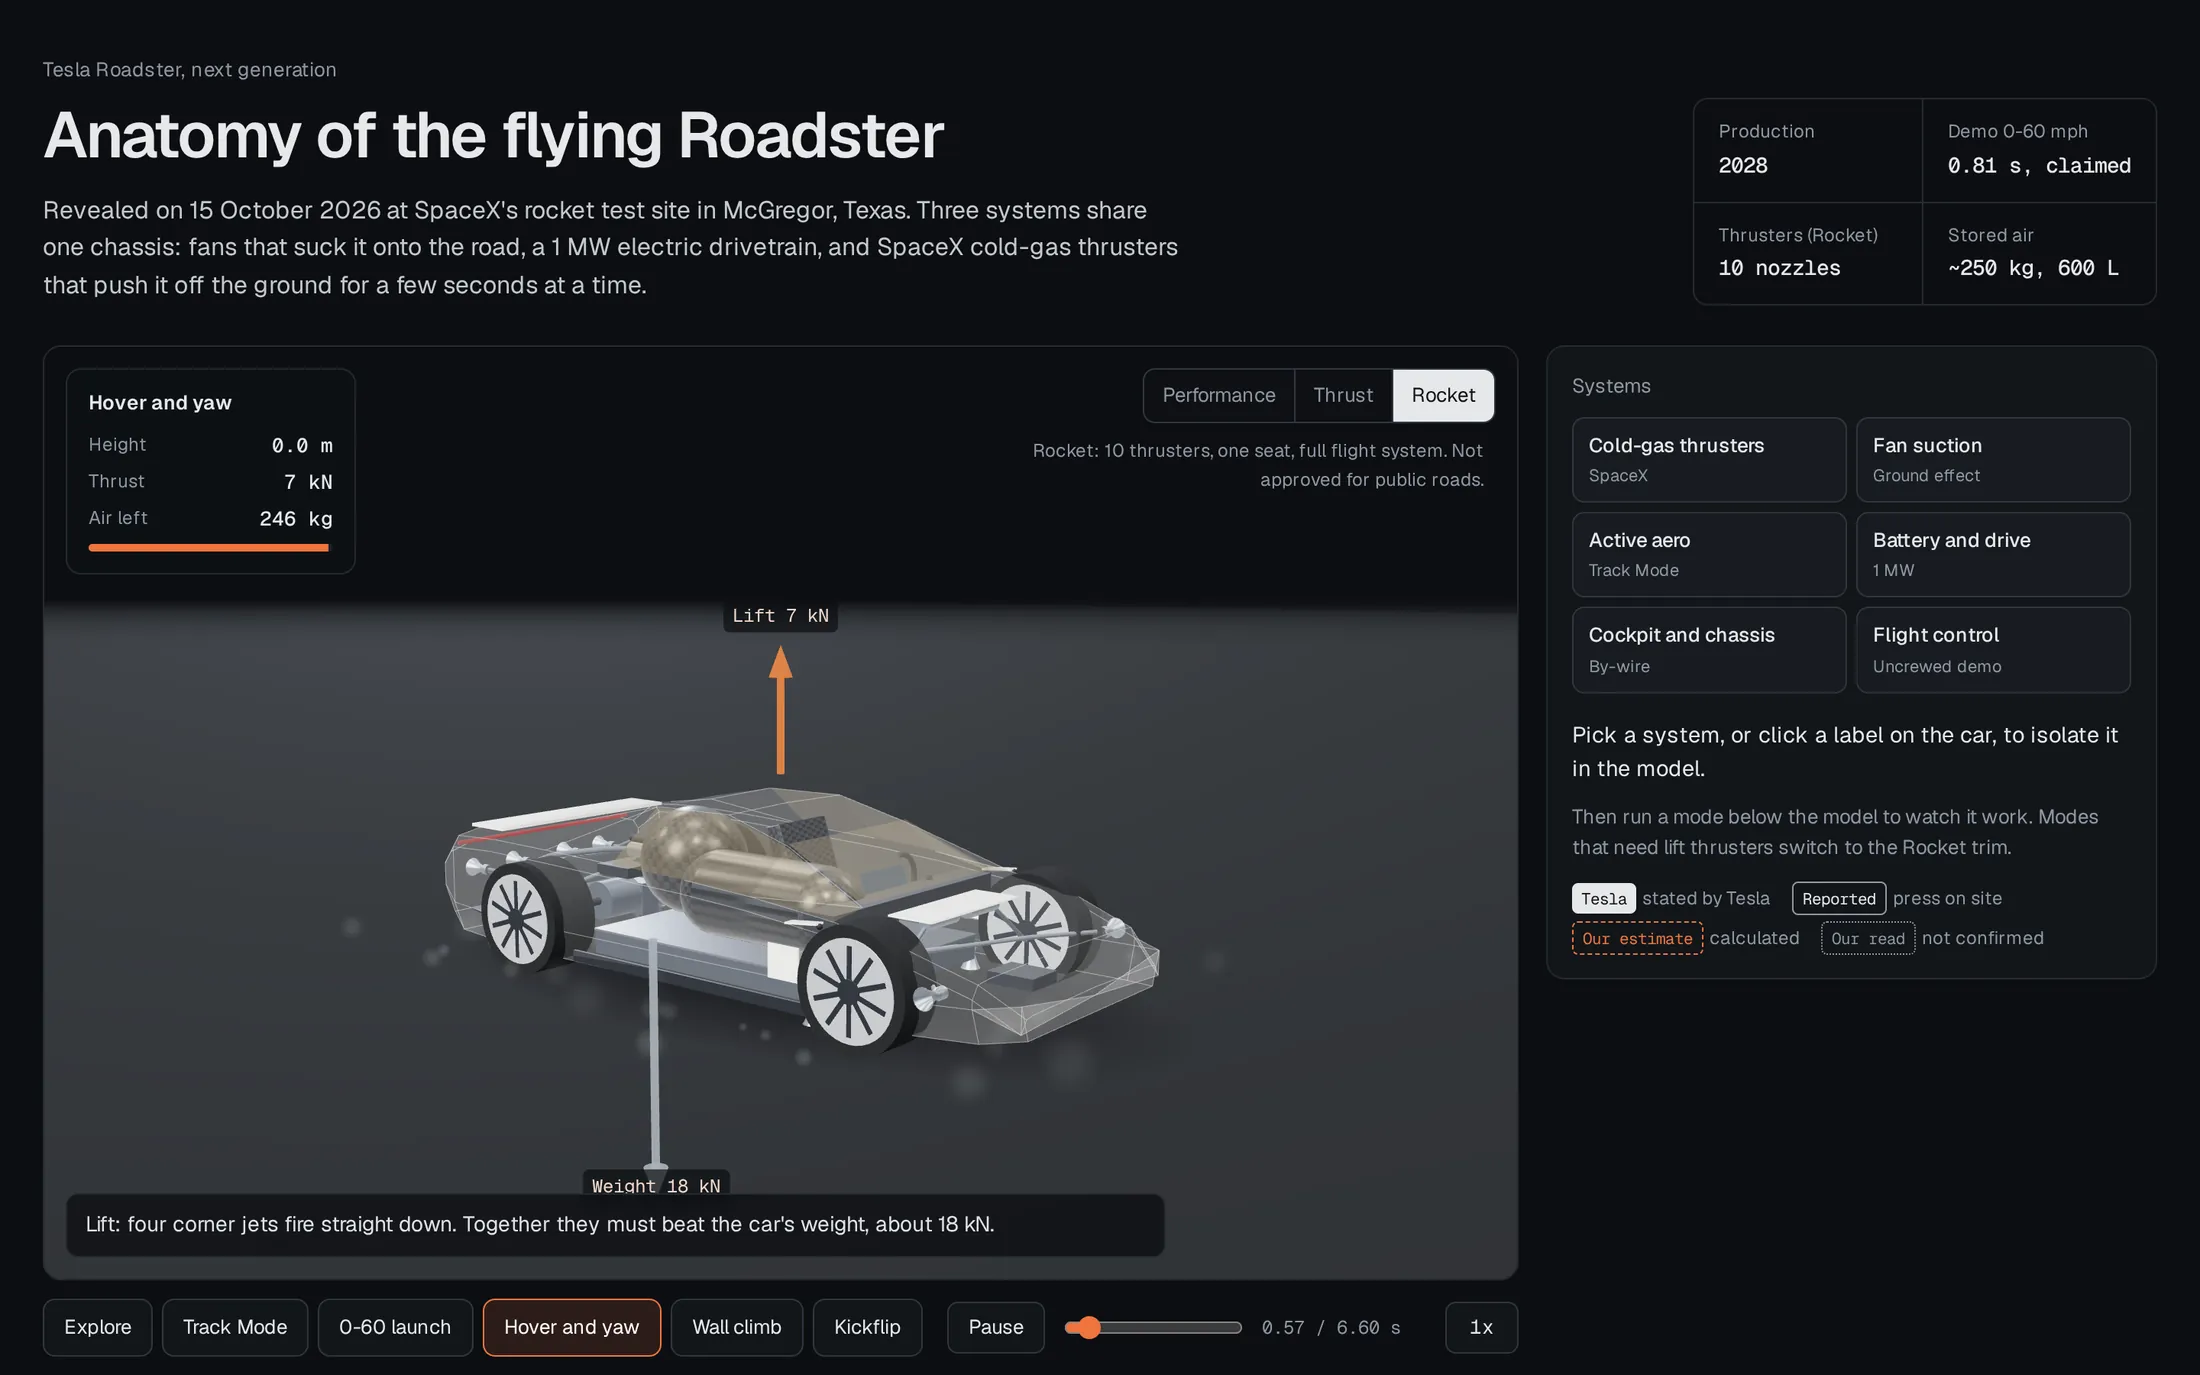2200x1375 pixels.
Task: Click the Tesla source badge
Action: [x=1603, y=898]
